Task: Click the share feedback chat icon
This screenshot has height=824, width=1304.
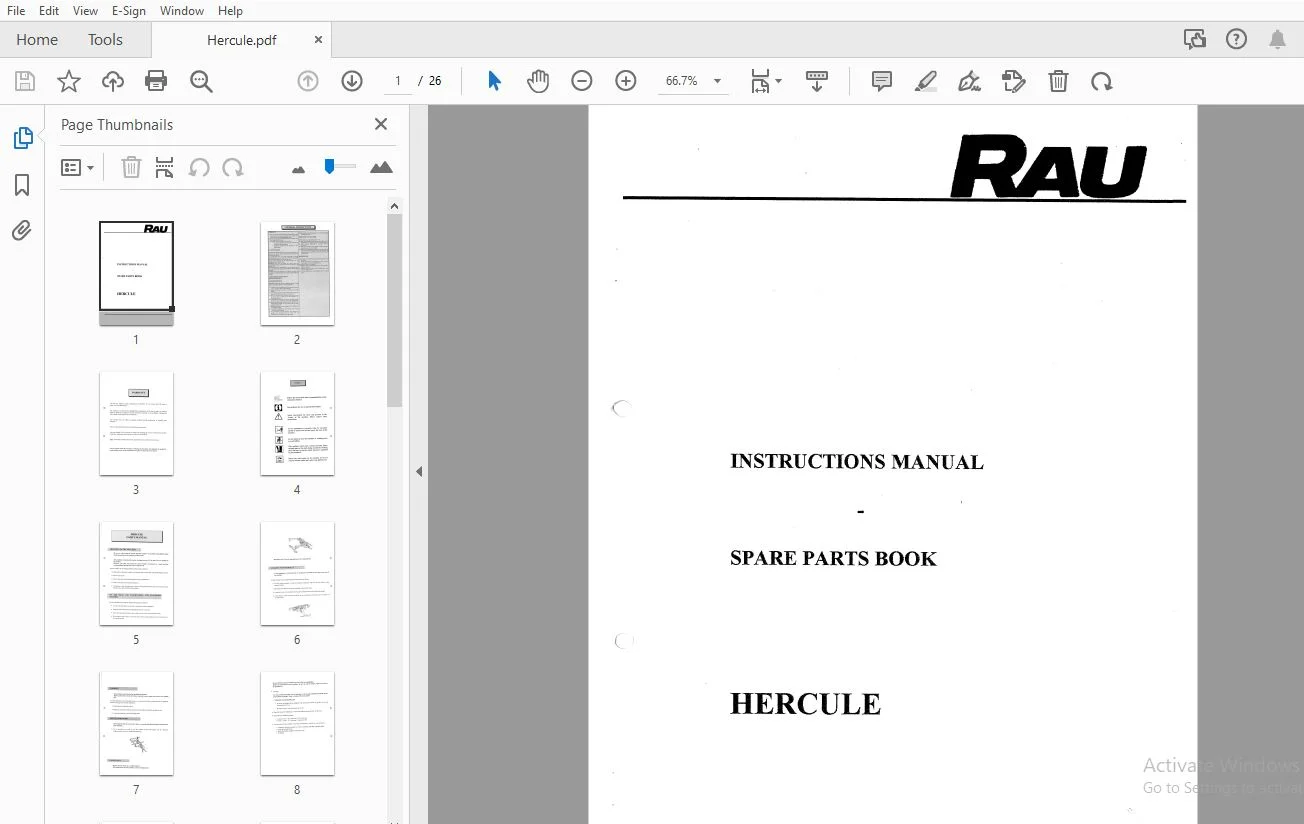Action: pyautogui.click(x=1194, y=40)
